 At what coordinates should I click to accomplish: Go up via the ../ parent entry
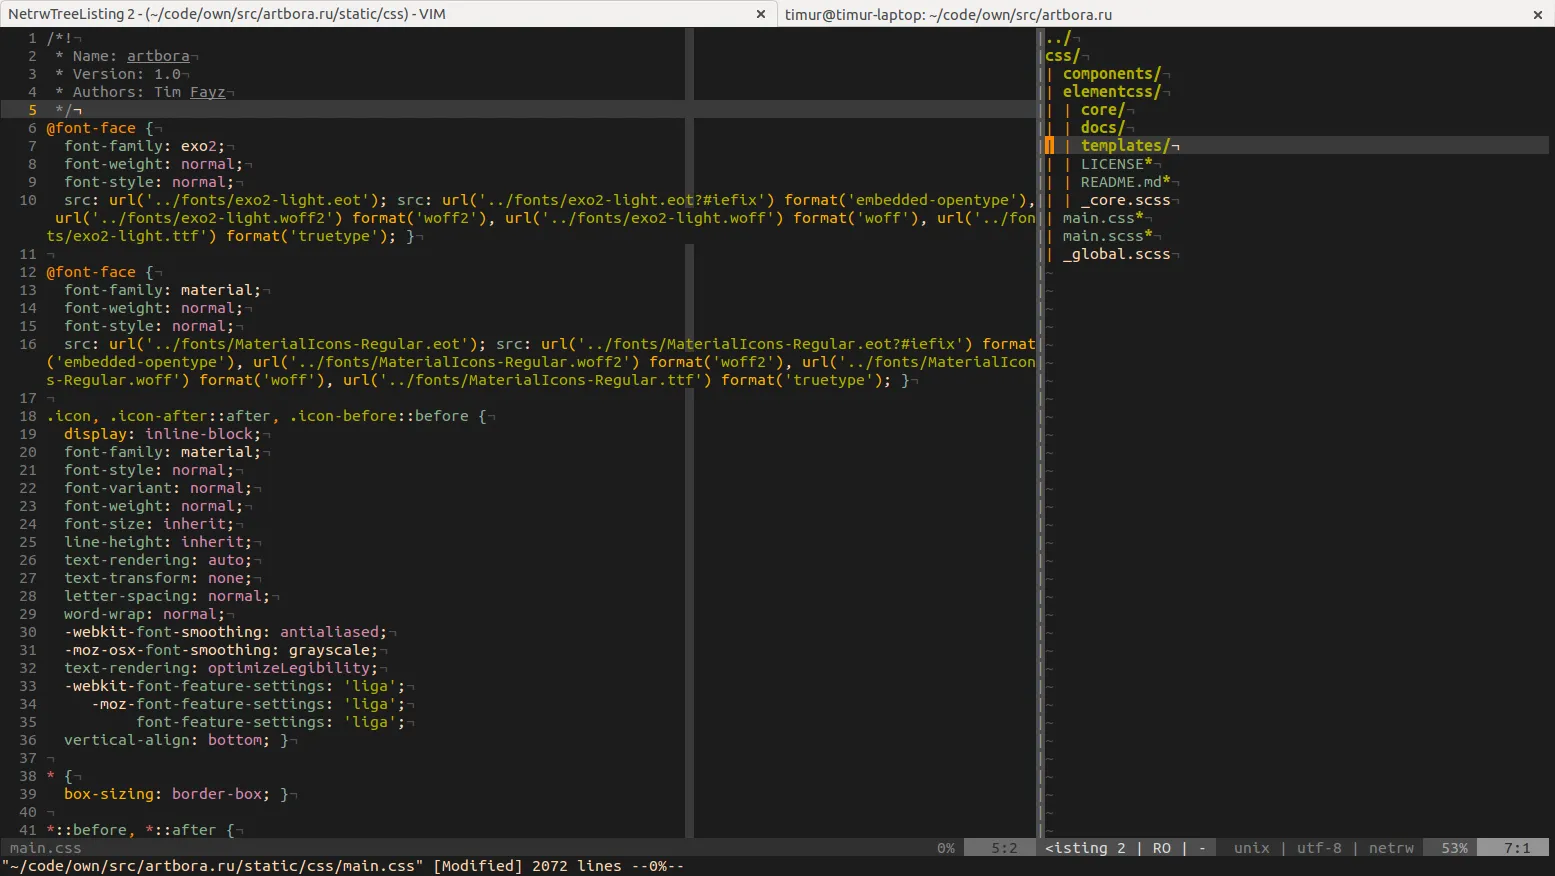coord(1058,38)
